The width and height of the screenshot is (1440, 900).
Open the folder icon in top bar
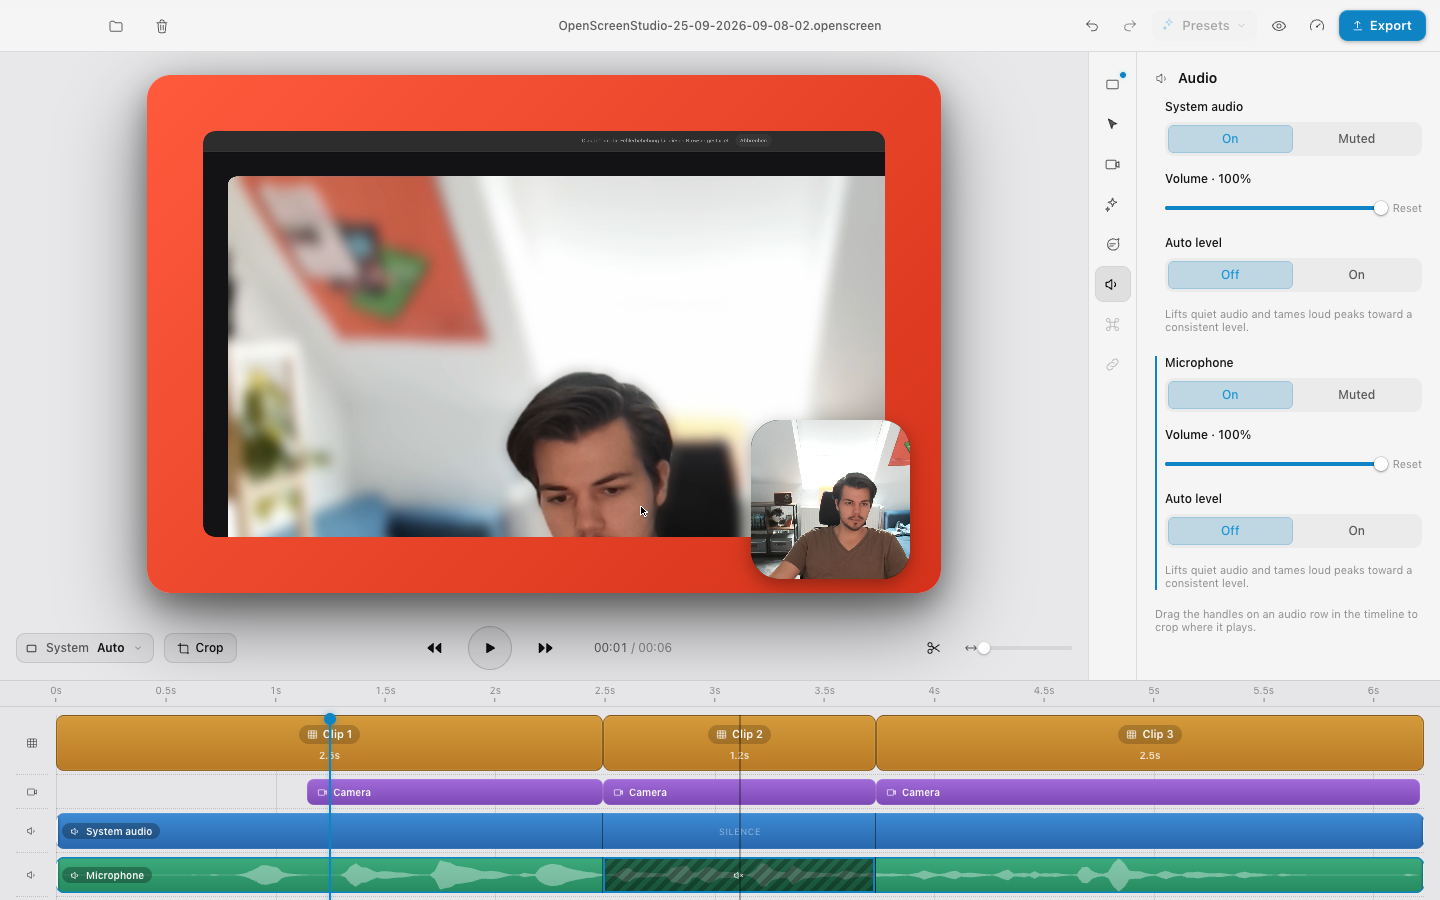click(x=116, y=26)
